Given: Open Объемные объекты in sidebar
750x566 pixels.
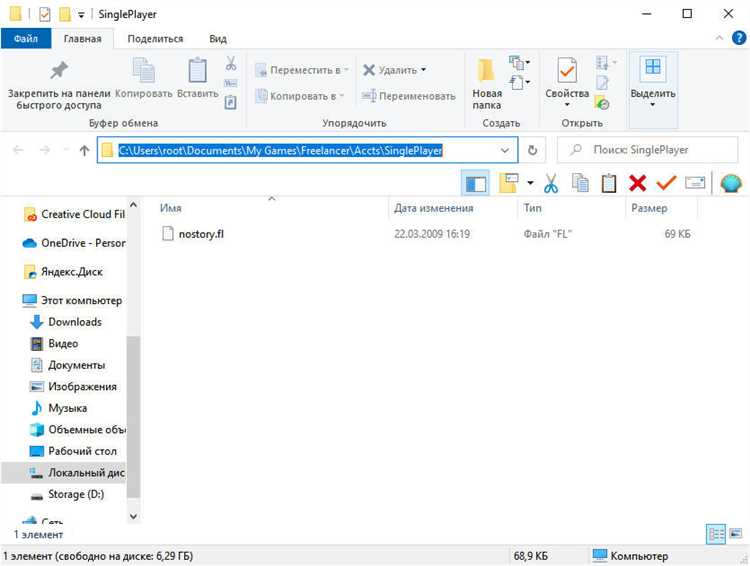Looking at the screenshot, I should tap(77, 430).
